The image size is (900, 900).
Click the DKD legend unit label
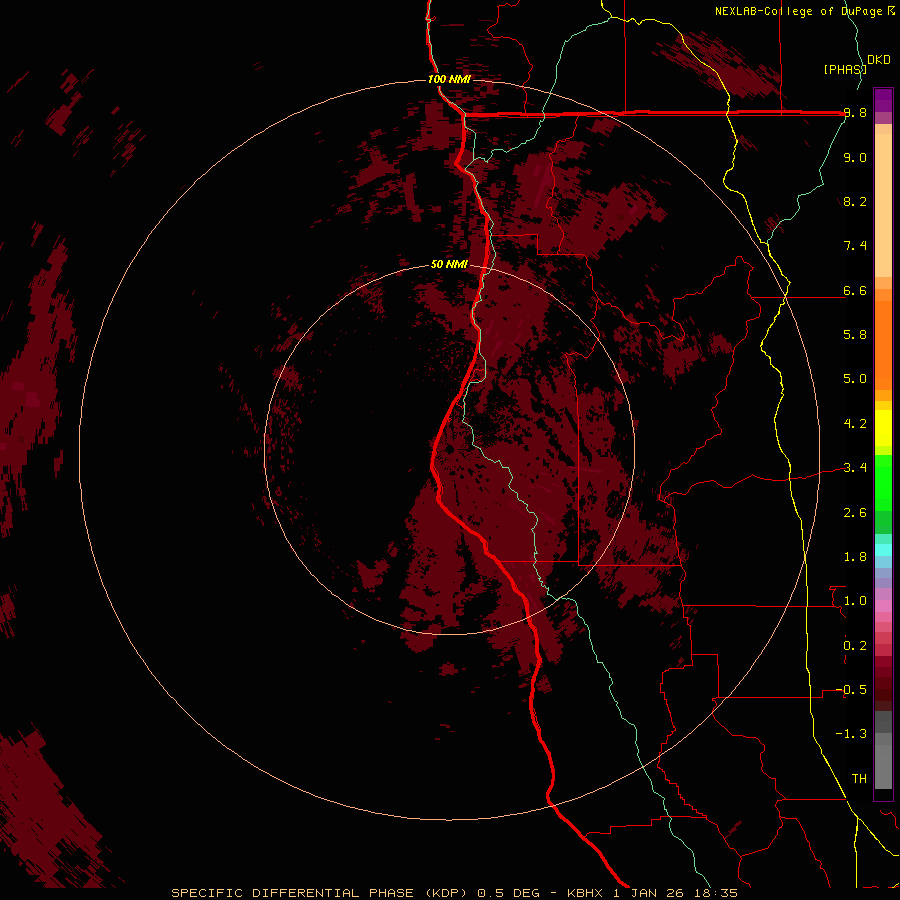tap(879, 60)
